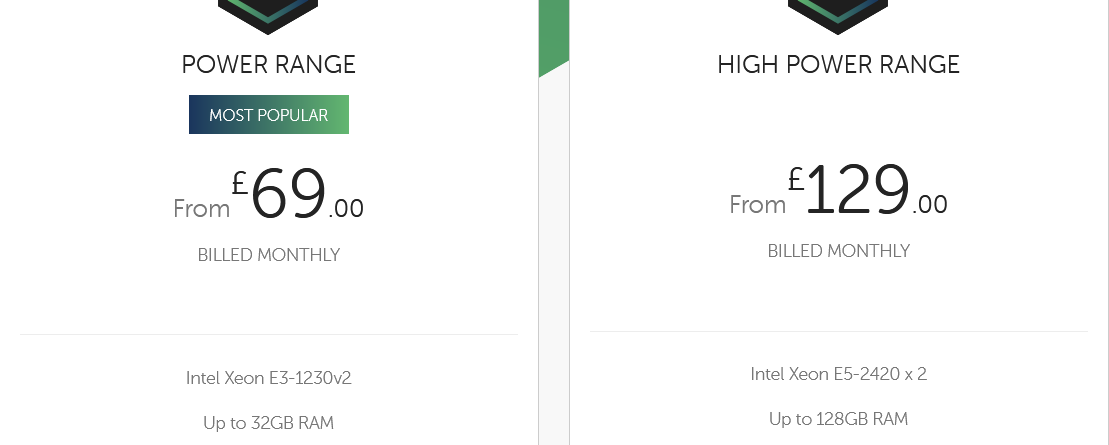
Task: Click Up to 32GB RAM text
Action: pyautogui.click(x=269, y=423)
